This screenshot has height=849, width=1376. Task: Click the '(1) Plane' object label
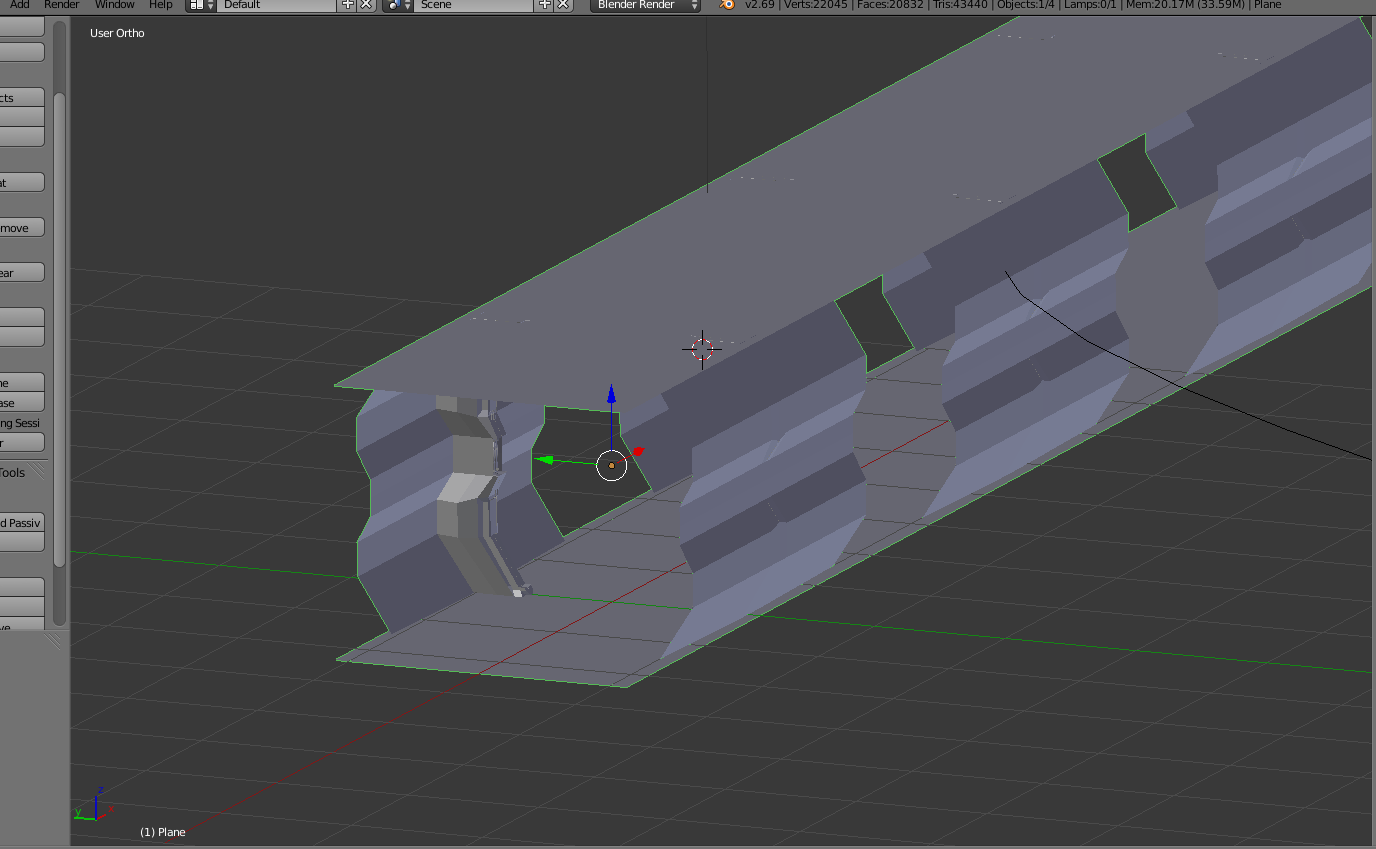(x=162, y=832)
